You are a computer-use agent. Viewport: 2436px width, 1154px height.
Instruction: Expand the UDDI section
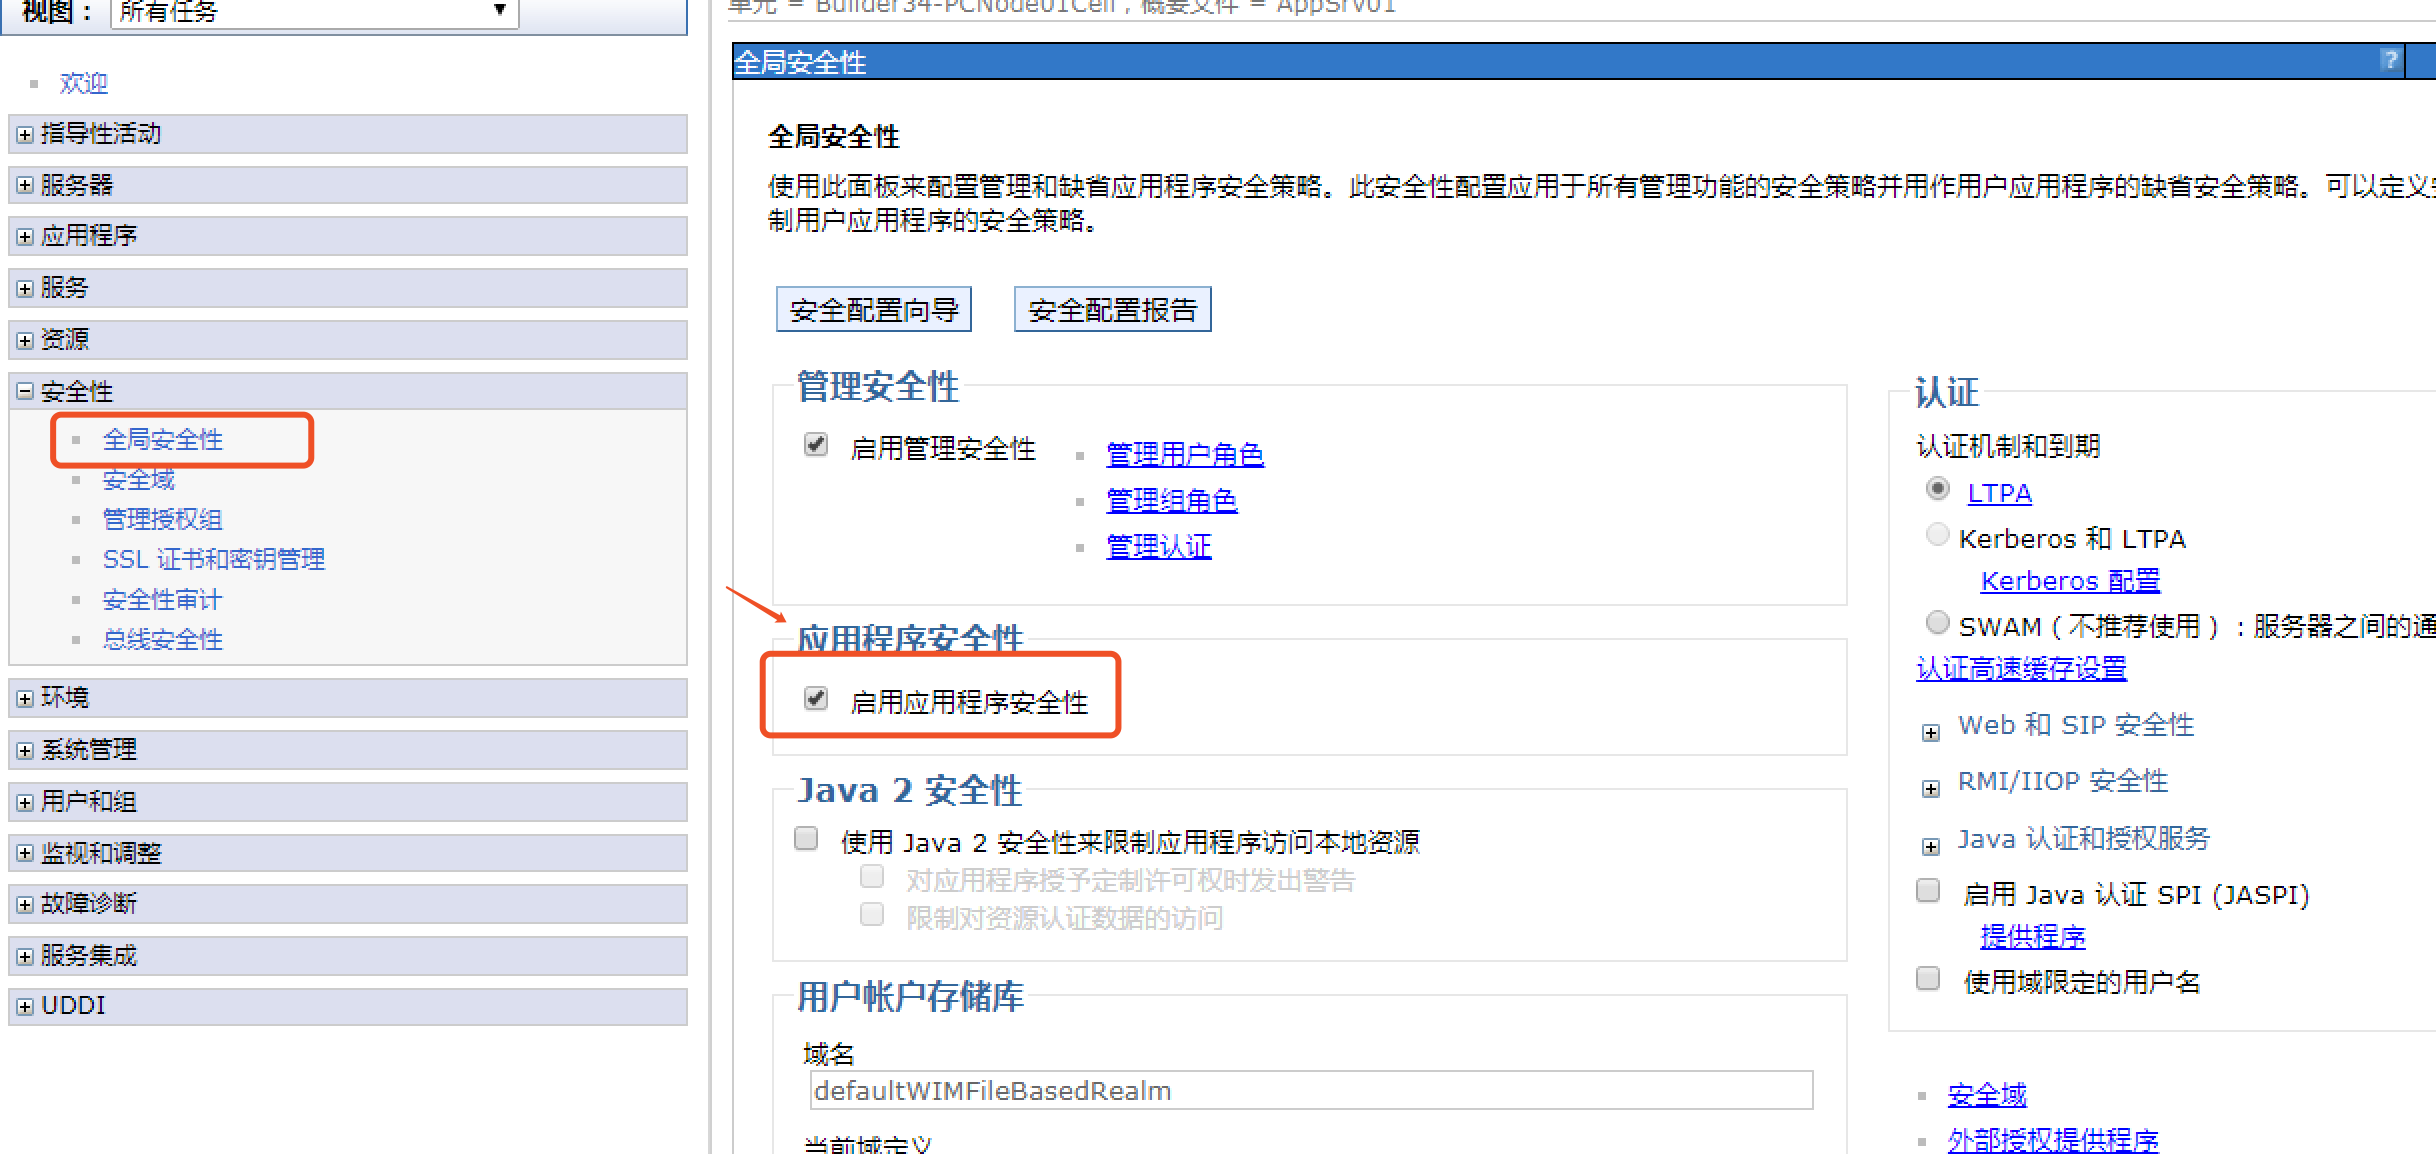[25, 1006]
